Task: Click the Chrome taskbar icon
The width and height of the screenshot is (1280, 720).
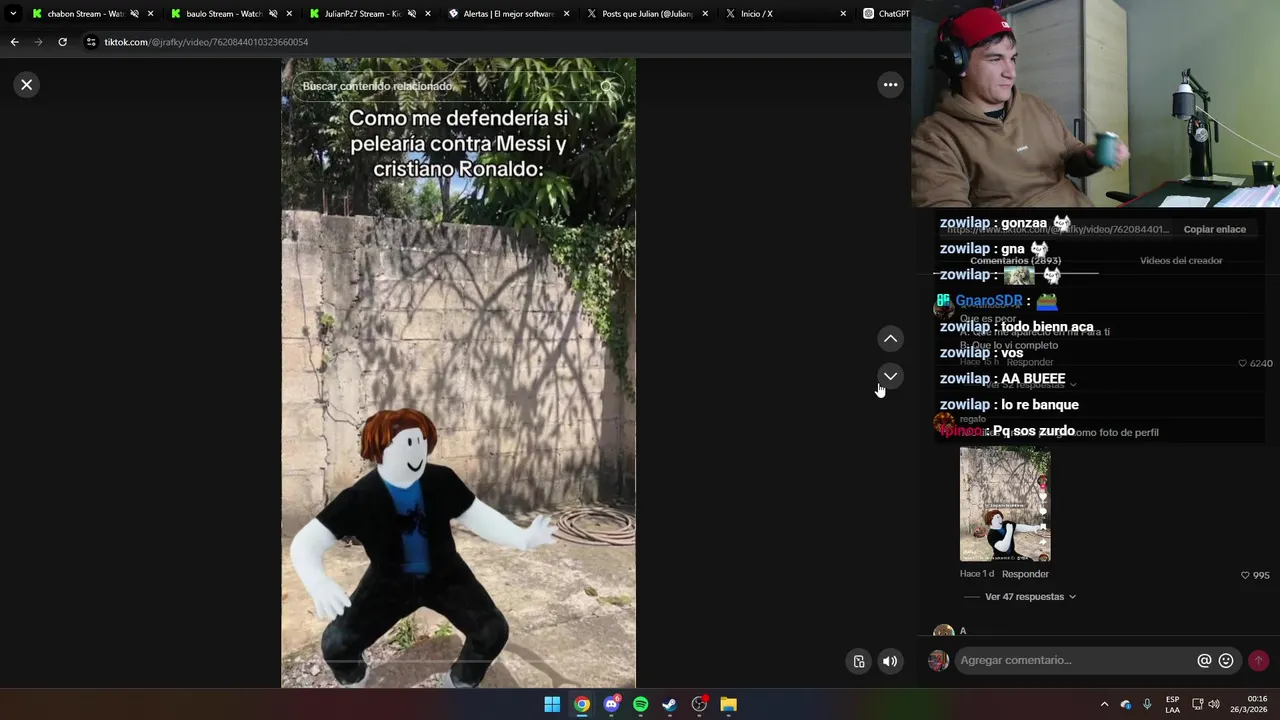Action: point(581,705)
